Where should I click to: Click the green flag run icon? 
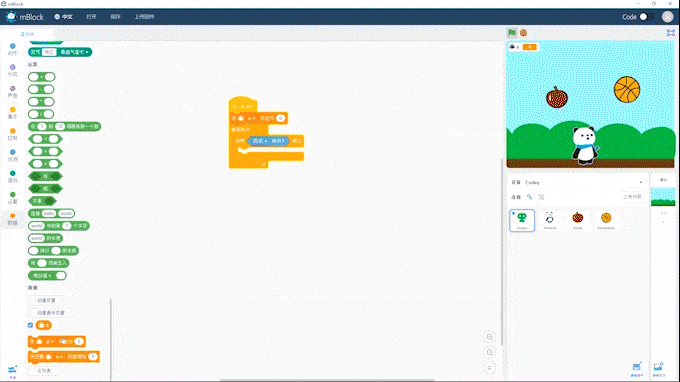[512, 33]
